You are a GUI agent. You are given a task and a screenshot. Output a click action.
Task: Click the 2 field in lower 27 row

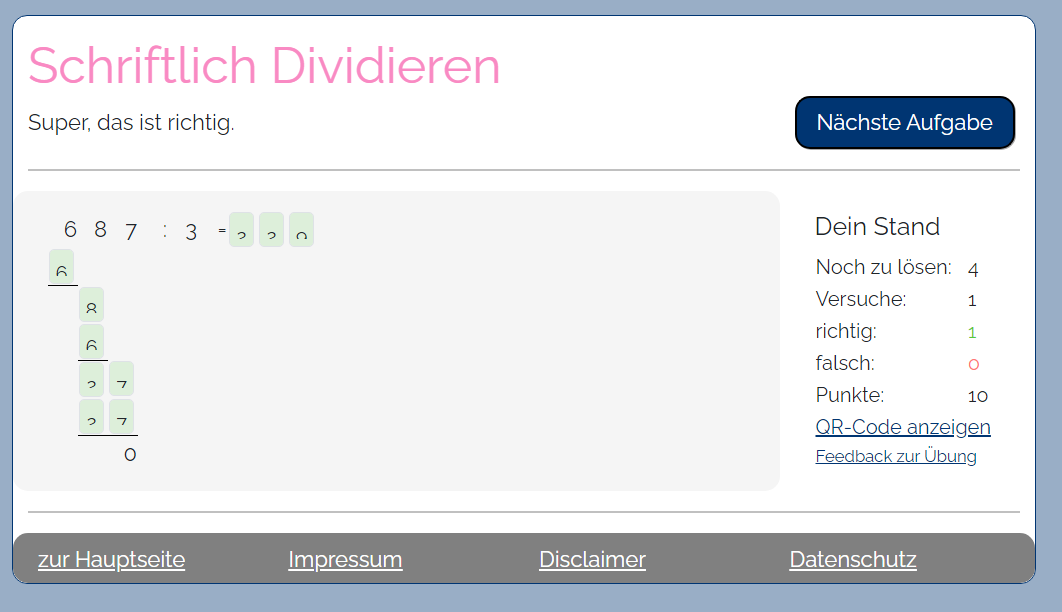coord(91,417)
